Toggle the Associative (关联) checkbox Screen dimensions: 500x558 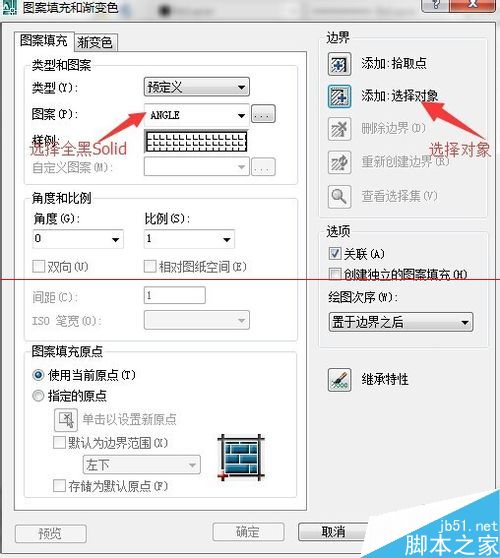pos(335,254)
